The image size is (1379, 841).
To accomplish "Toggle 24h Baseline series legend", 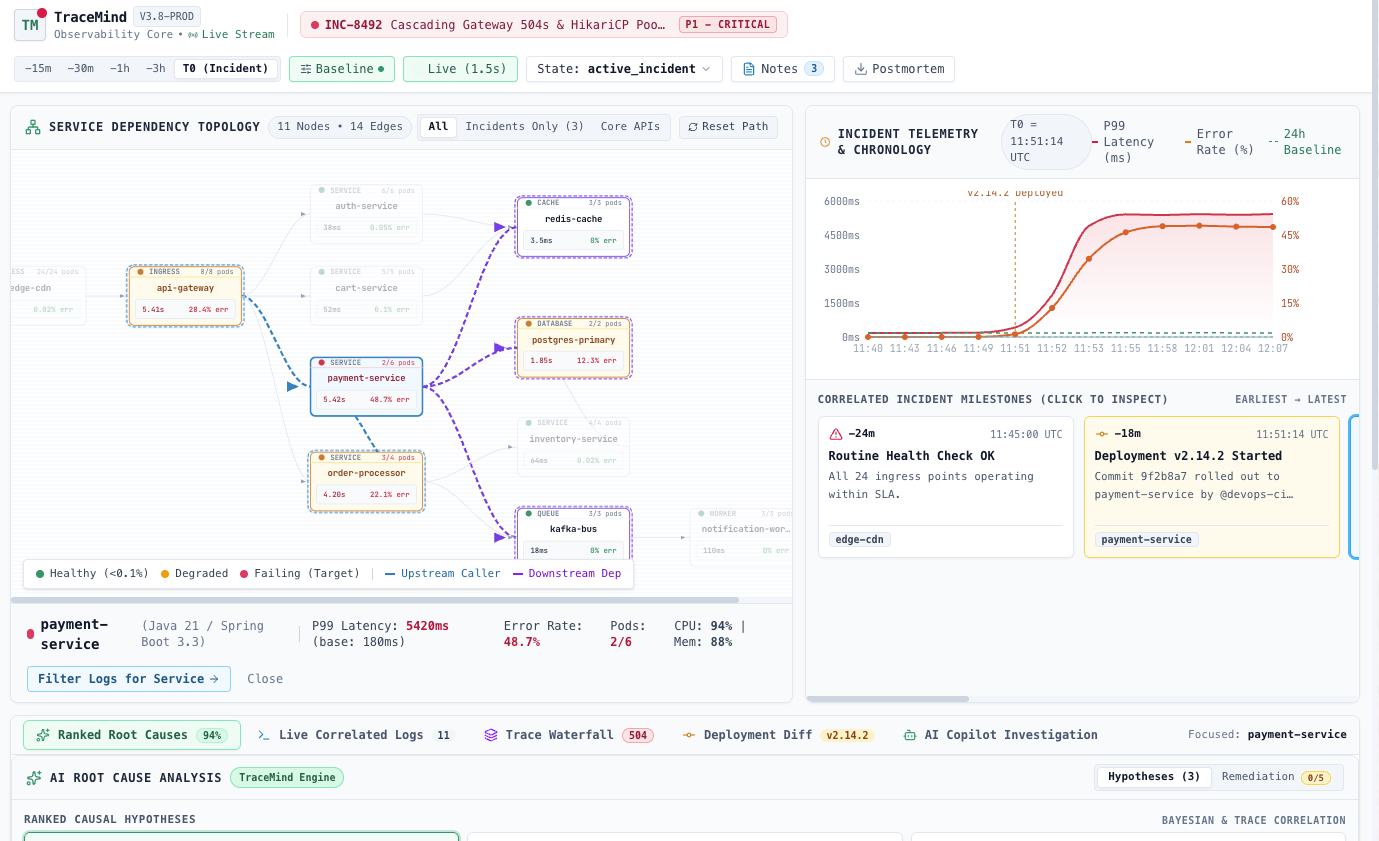I will (x=1305, y=142).
